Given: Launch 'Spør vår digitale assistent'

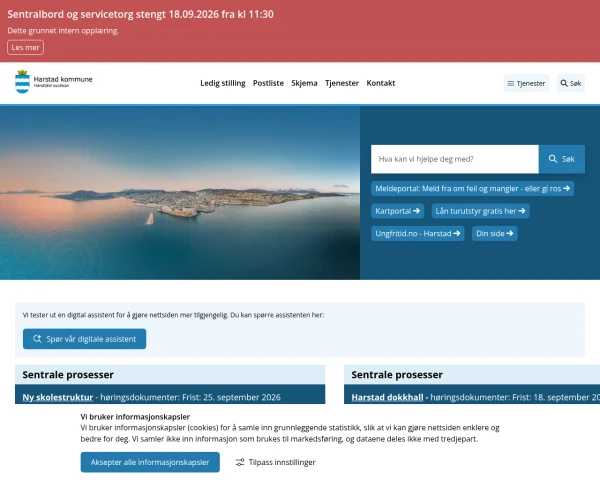Looking at the screenshot, I should point(85,339).
